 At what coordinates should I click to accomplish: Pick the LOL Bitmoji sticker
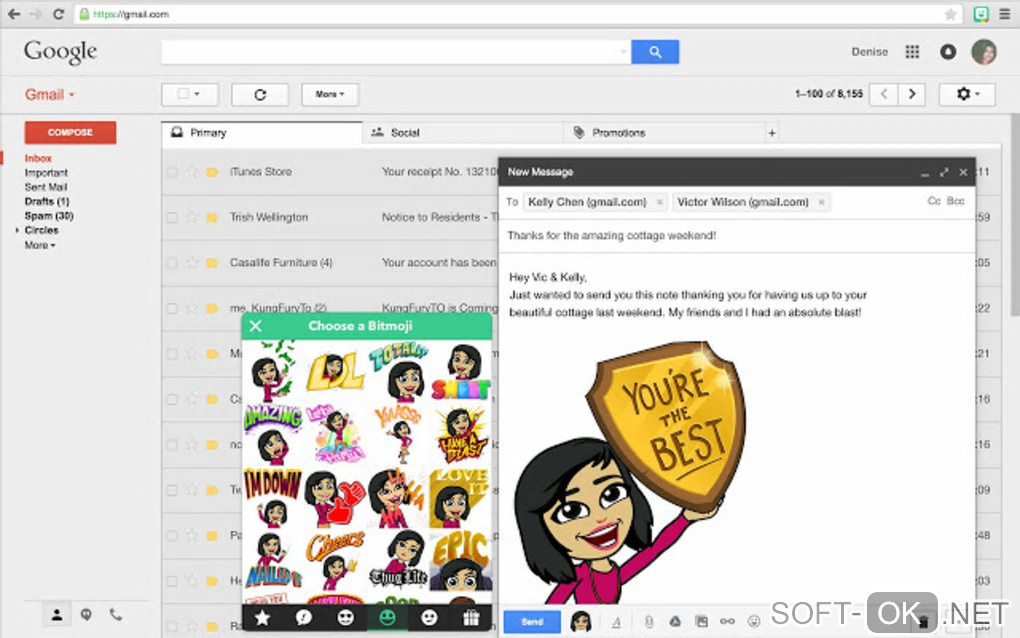tap(336, 371)
